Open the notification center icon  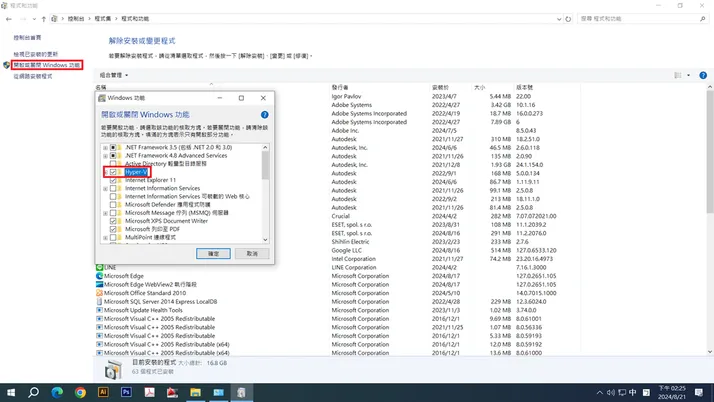click(699, 392)
